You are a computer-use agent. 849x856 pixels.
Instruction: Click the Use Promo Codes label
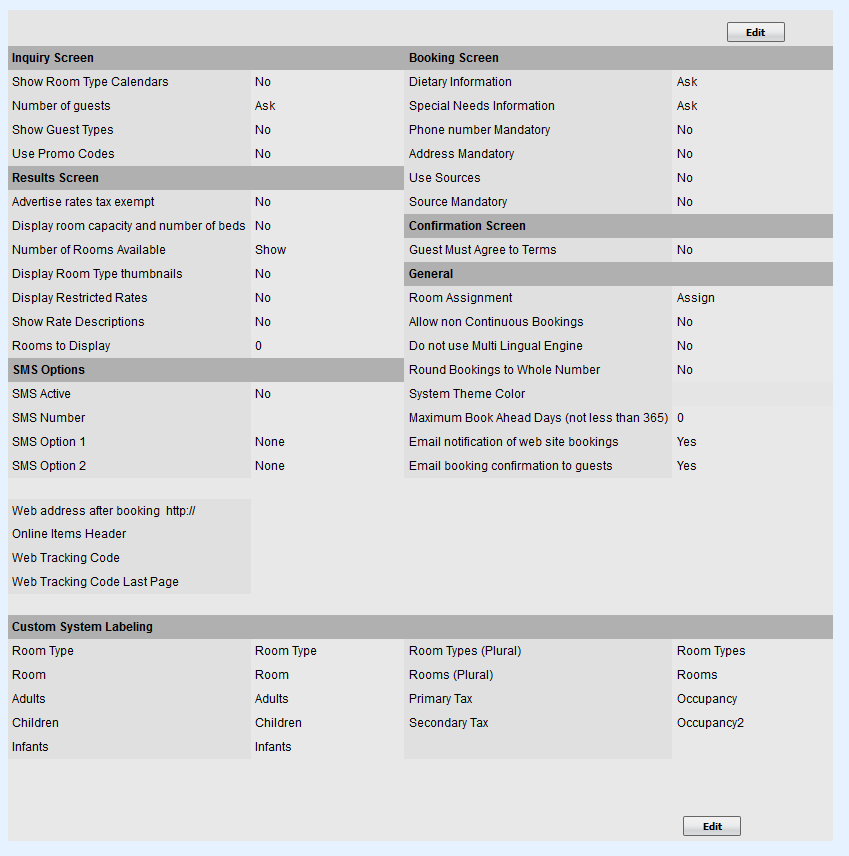point(63,154)
